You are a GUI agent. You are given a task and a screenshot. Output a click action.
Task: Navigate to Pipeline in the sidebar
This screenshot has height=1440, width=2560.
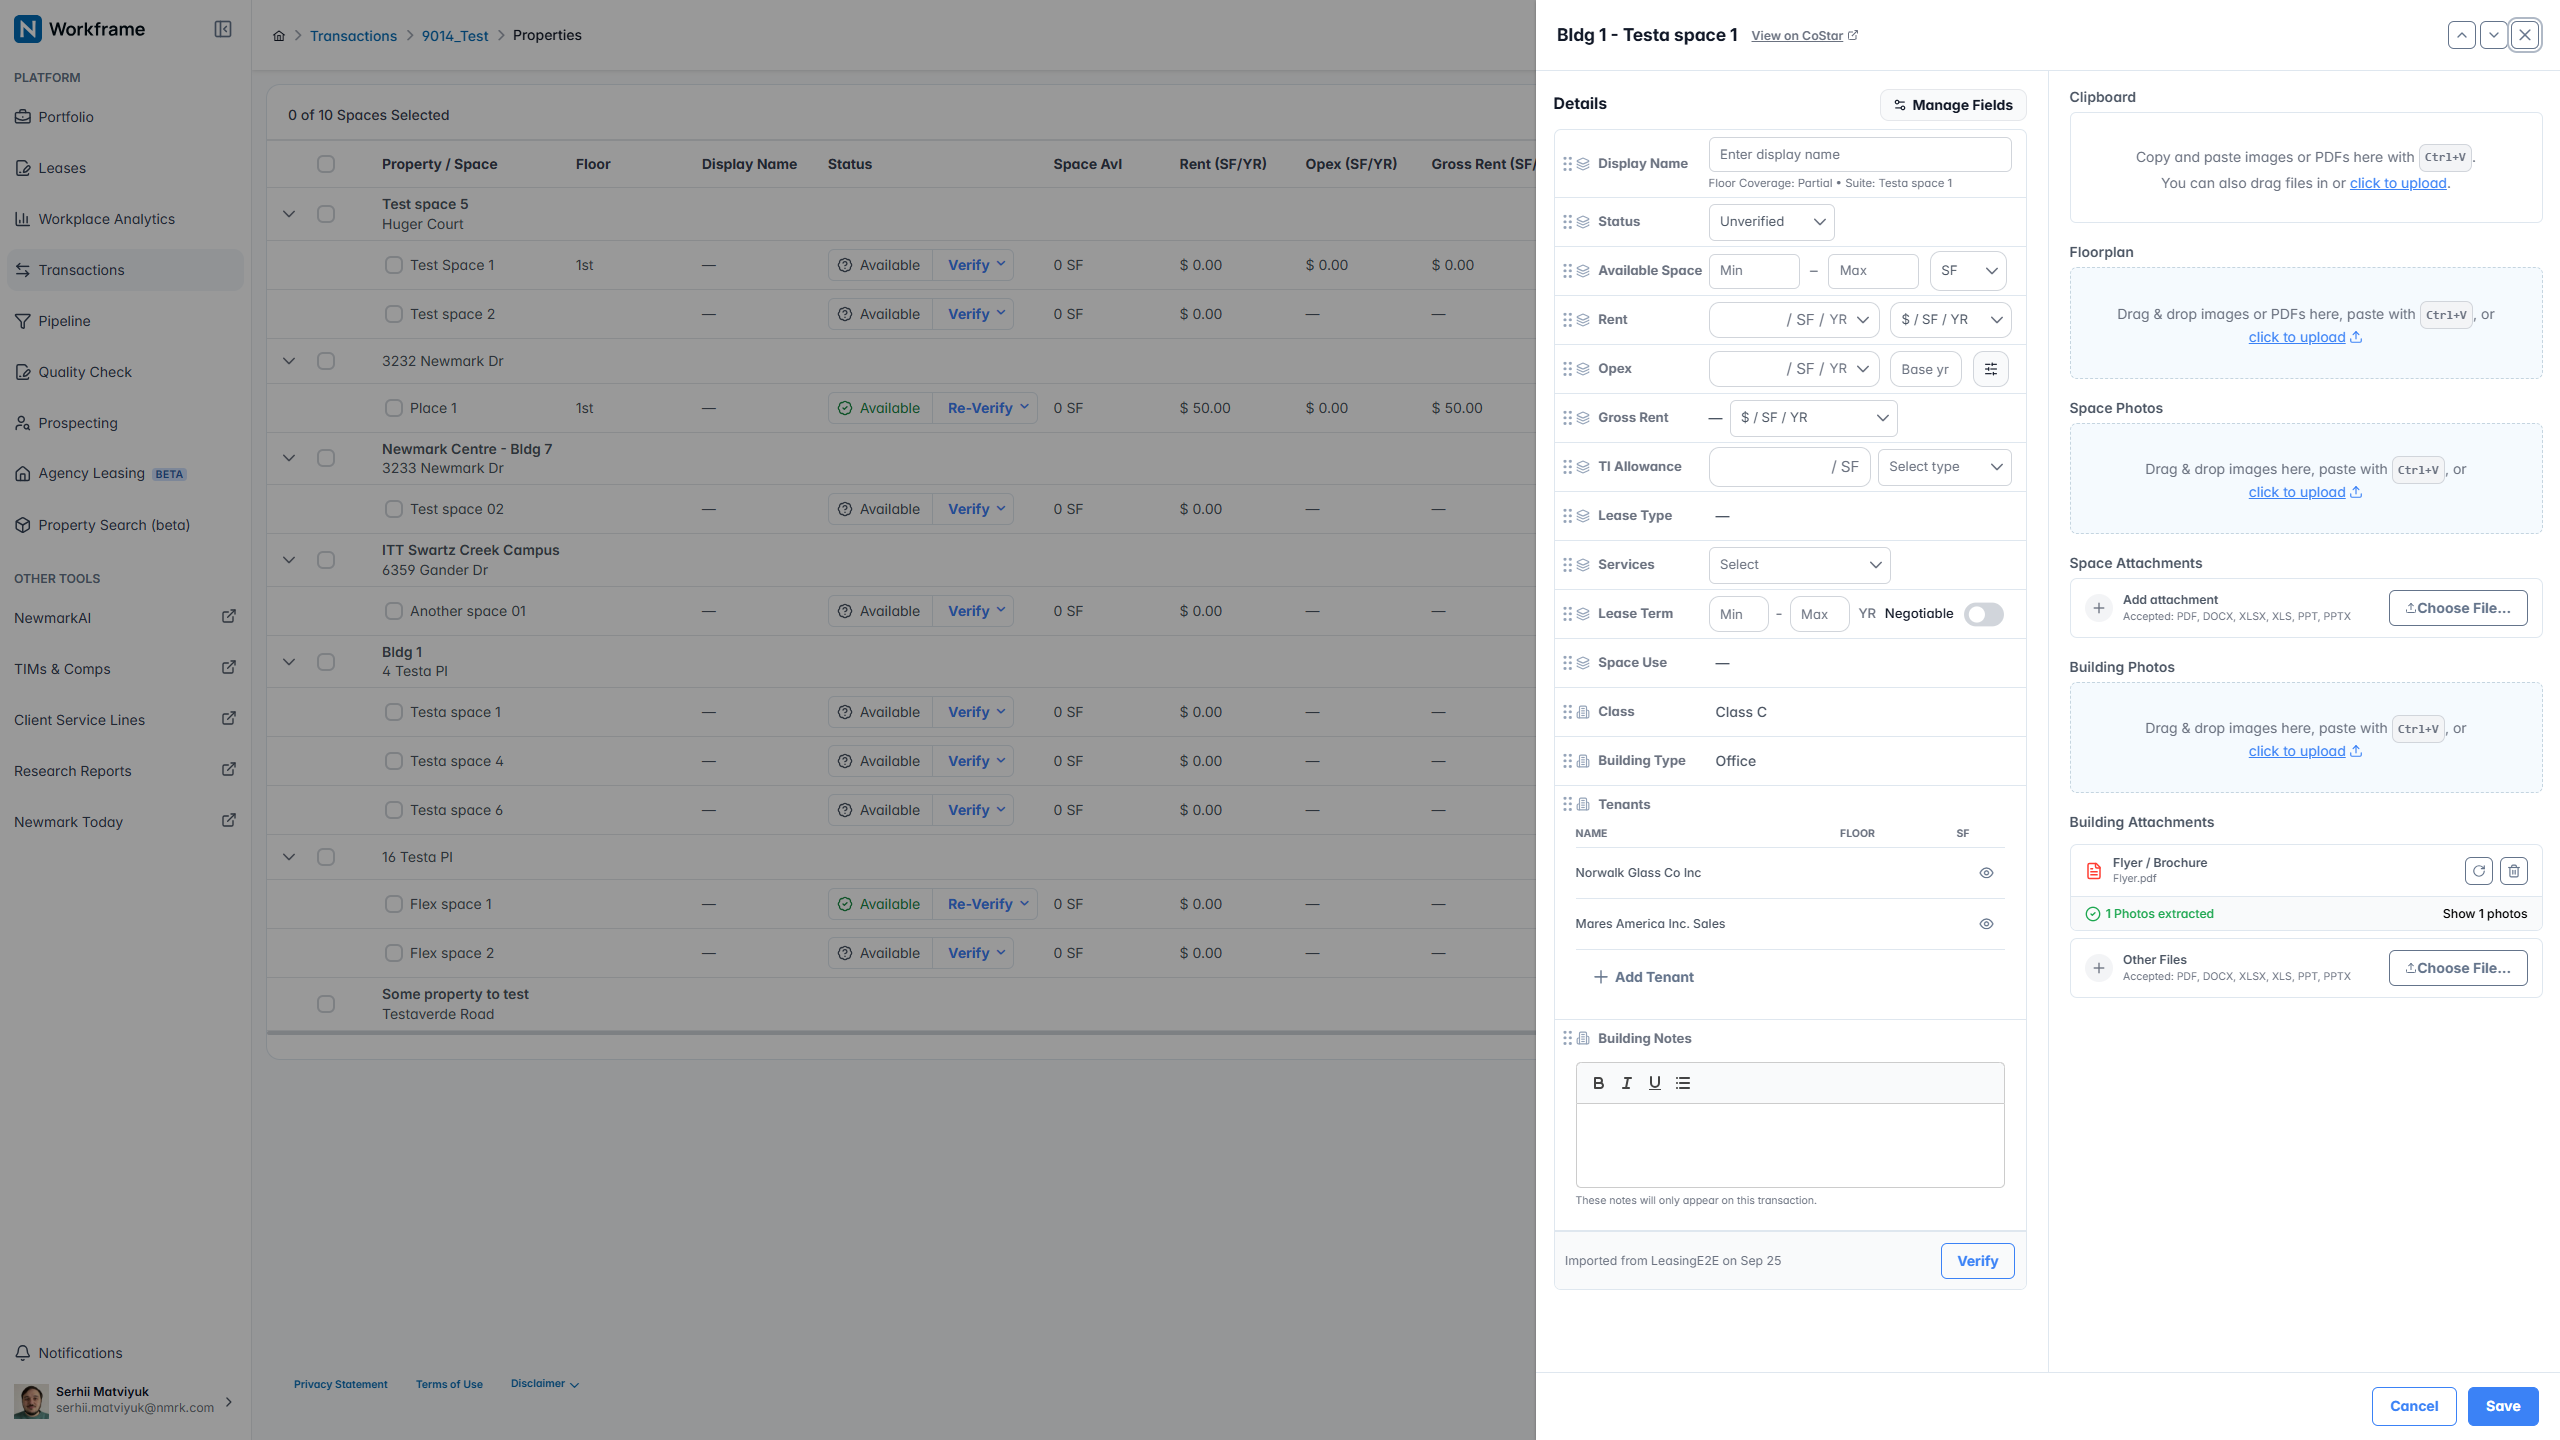point(64,321)
